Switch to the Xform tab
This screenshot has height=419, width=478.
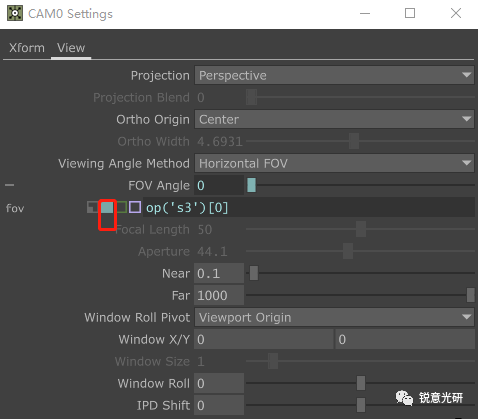[27, 48]
